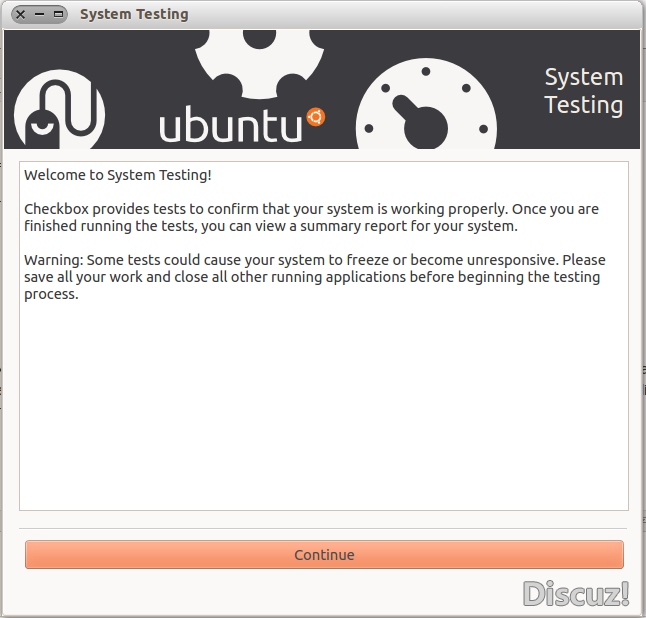Click the Checkbox description paragraph
This screenshot has height=618, width=646.
(x=311, y=218)
